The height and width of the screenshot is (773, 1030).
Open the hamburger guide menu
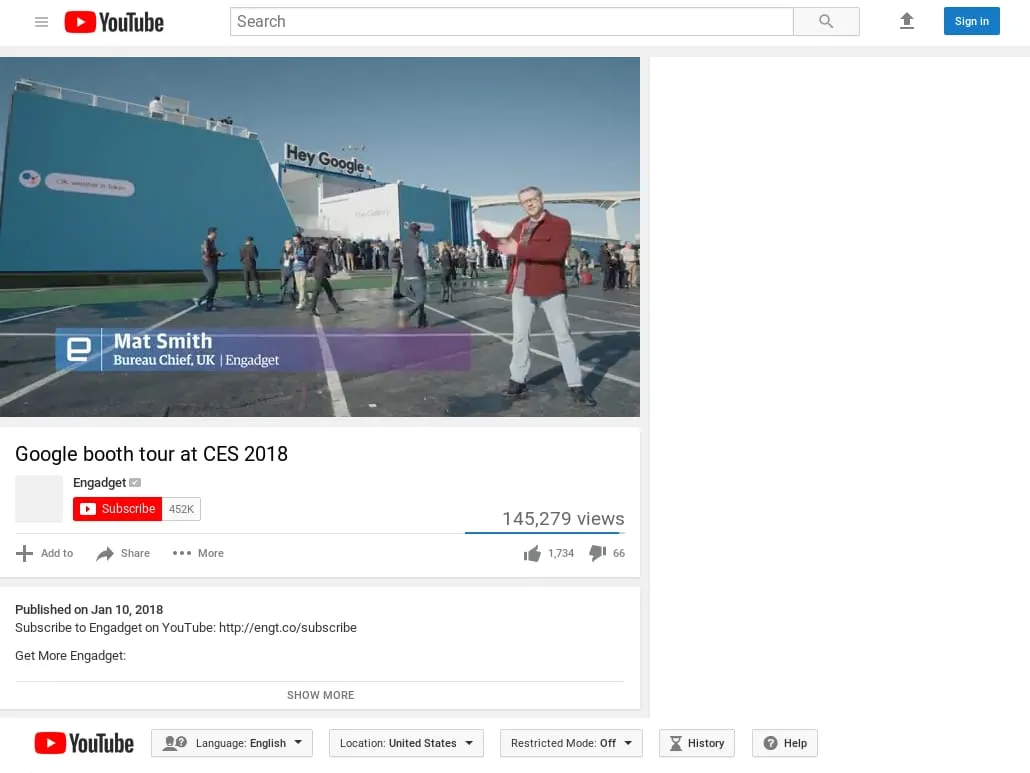pyautogui.click(x=41, y=22)
